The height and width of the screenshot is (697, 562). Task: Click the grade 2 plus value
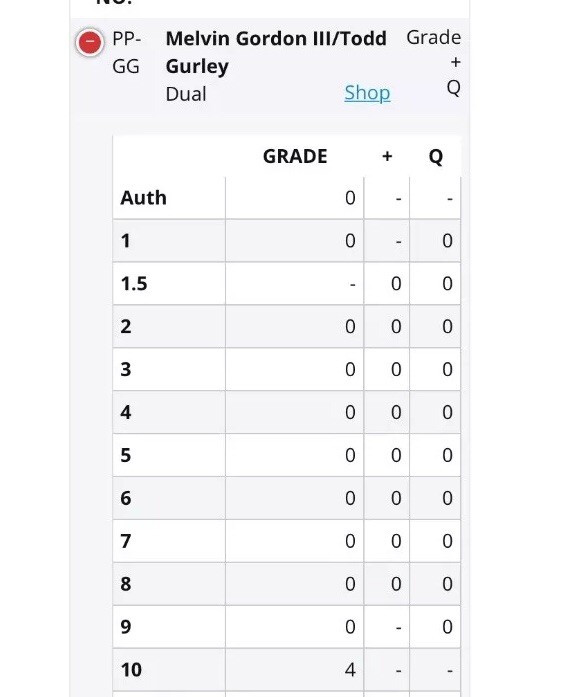pos(396,326)
